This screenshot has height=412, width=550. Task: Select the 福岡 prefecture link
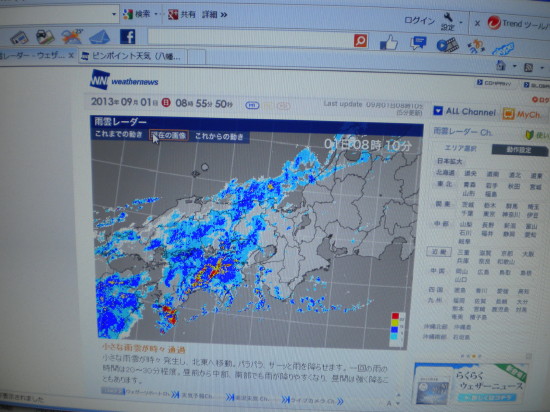(x=458, y=300)
